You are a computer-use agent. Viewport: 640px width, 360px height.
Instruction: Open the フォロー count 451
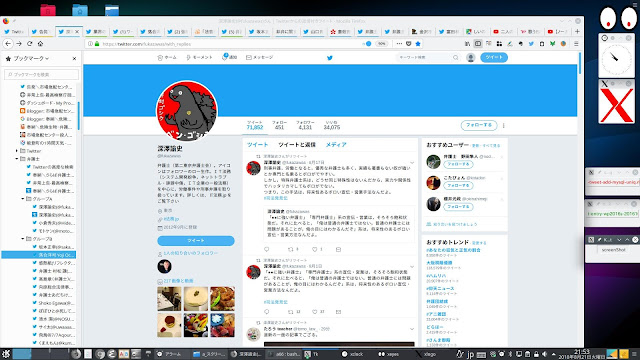[279, 125]
